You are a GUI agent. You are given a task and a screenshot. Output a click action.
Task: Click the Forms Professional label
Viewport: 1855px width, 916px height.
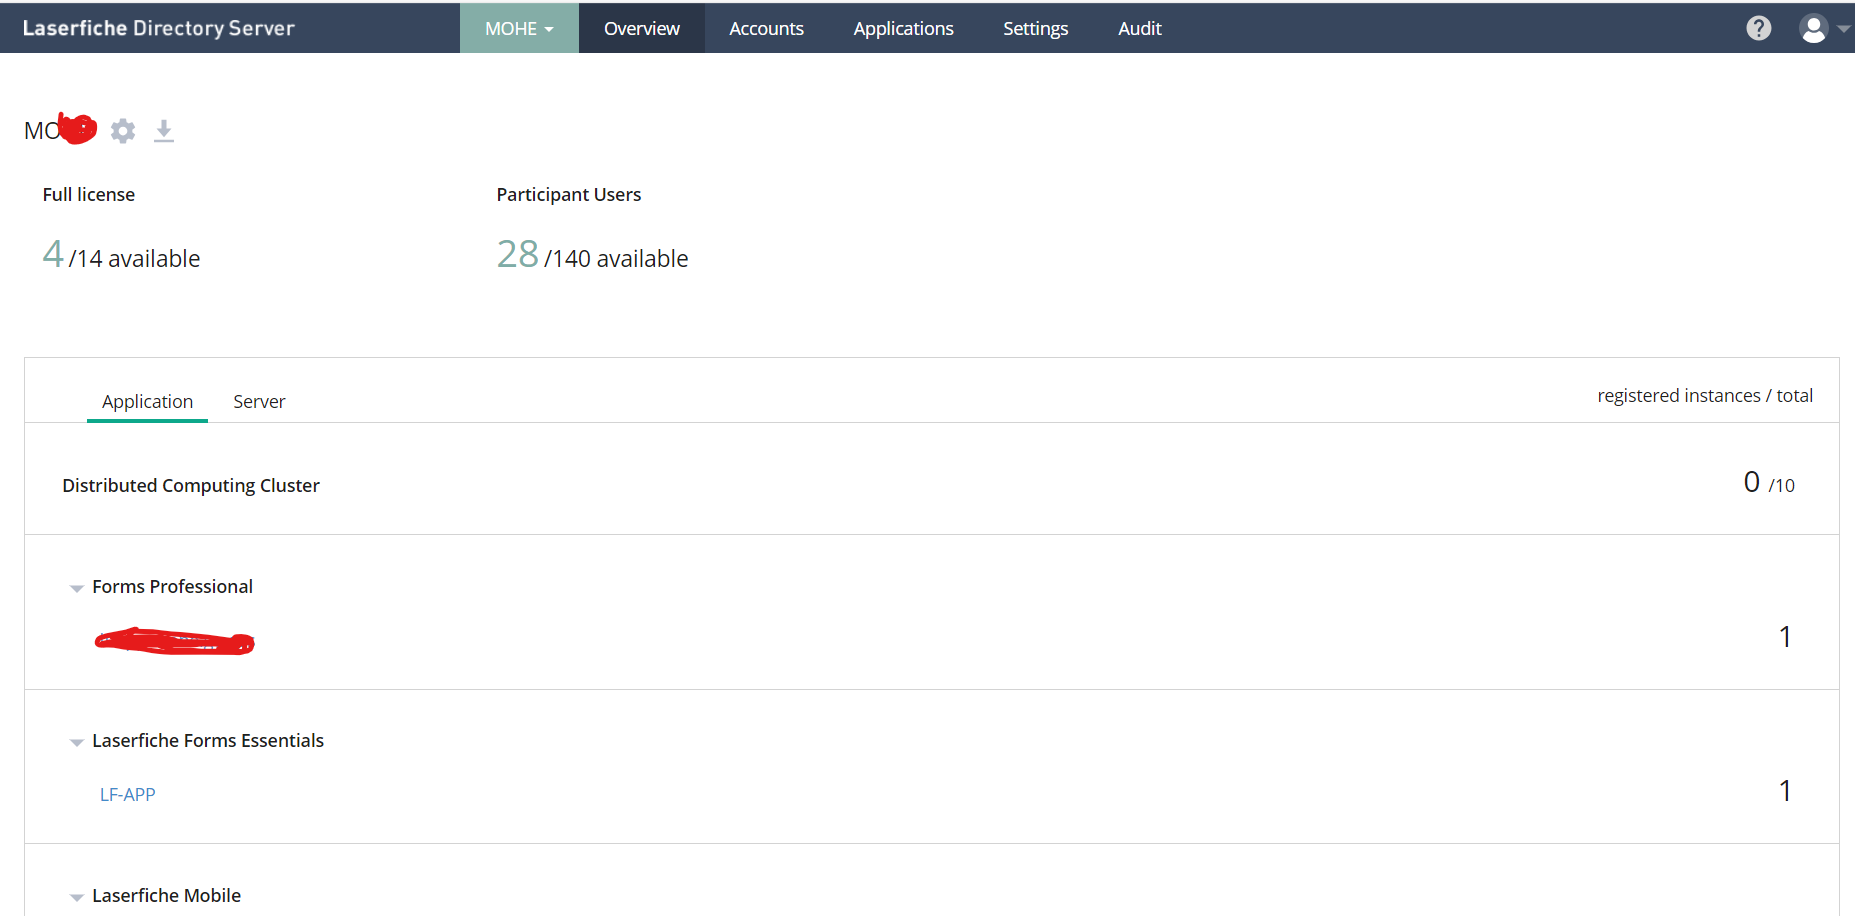coord(172,586)
